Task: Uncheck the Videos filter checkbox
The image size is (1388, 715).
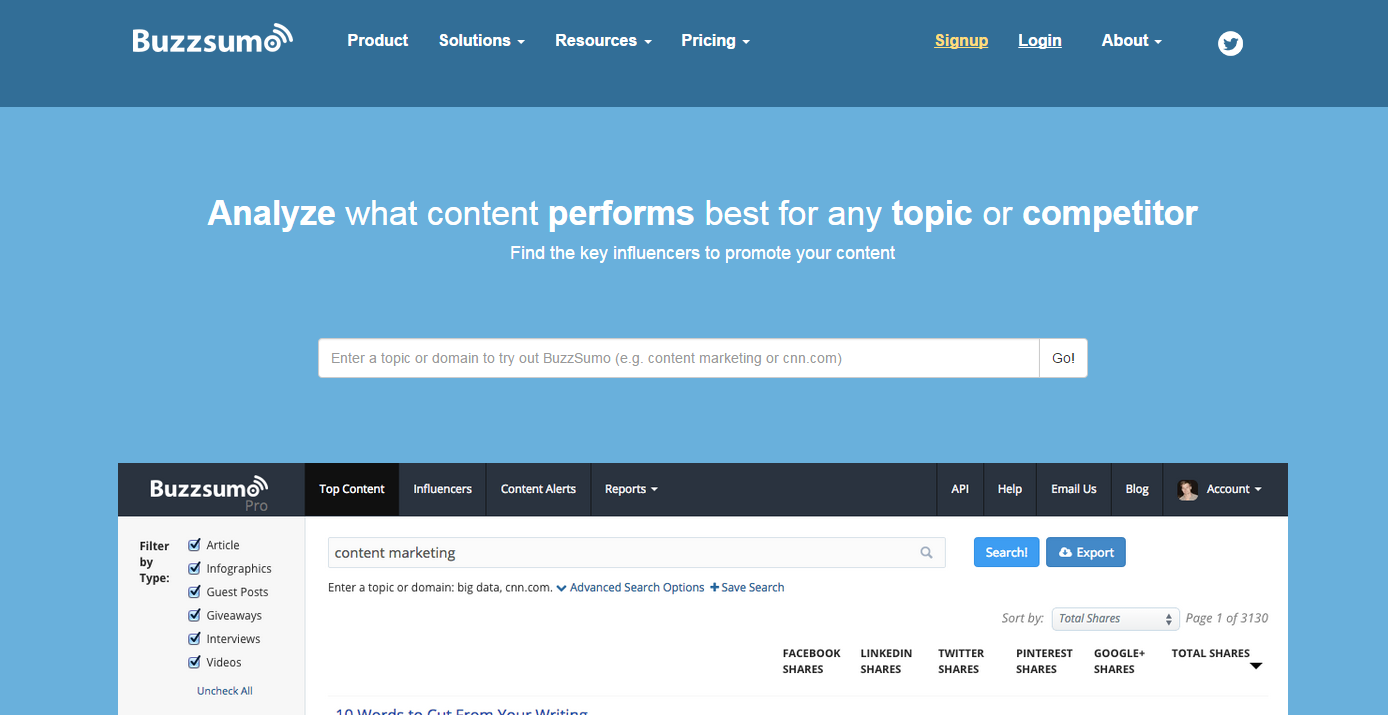Action: (195, 662)
